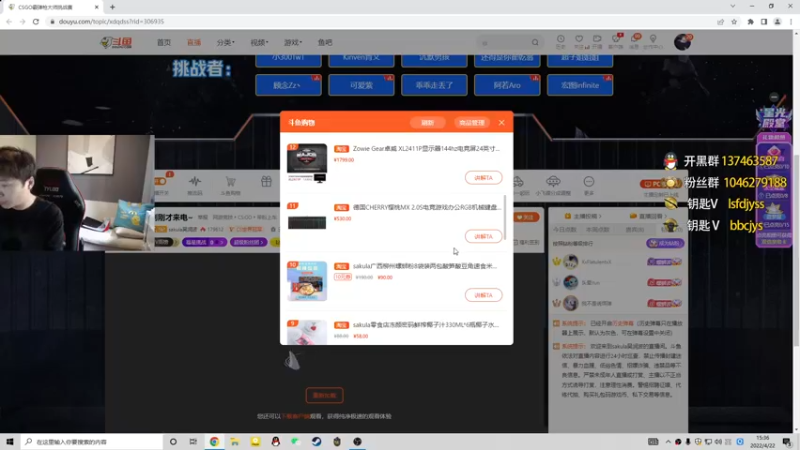
Task: Select challenger 宏图infinite
Action: pyautogui.click(x=580, y=85)
